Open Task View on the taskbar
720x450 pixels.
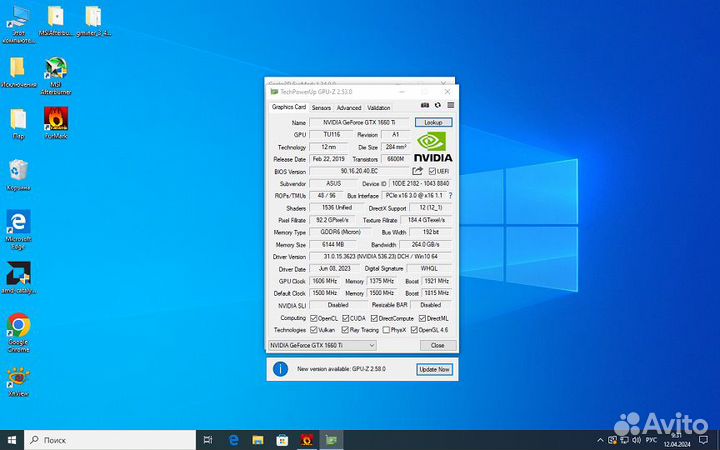(208, 440)
